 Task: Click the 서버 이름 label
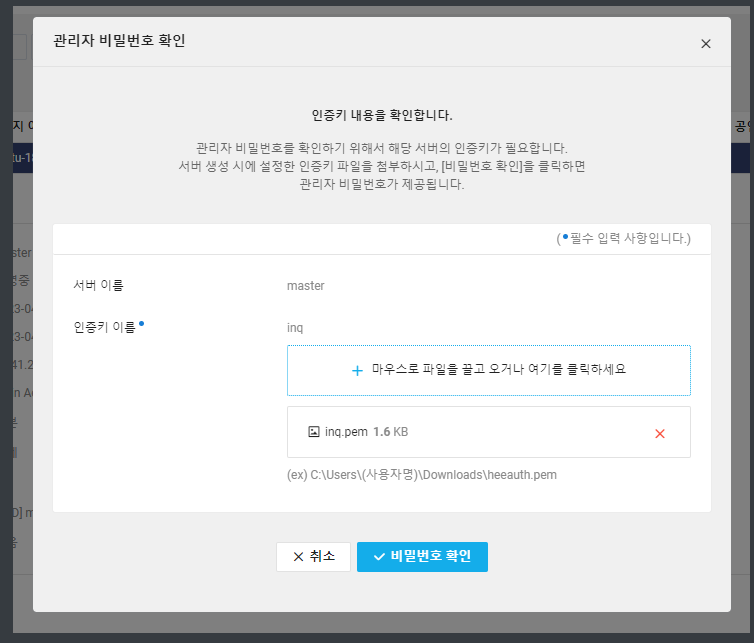98,285
